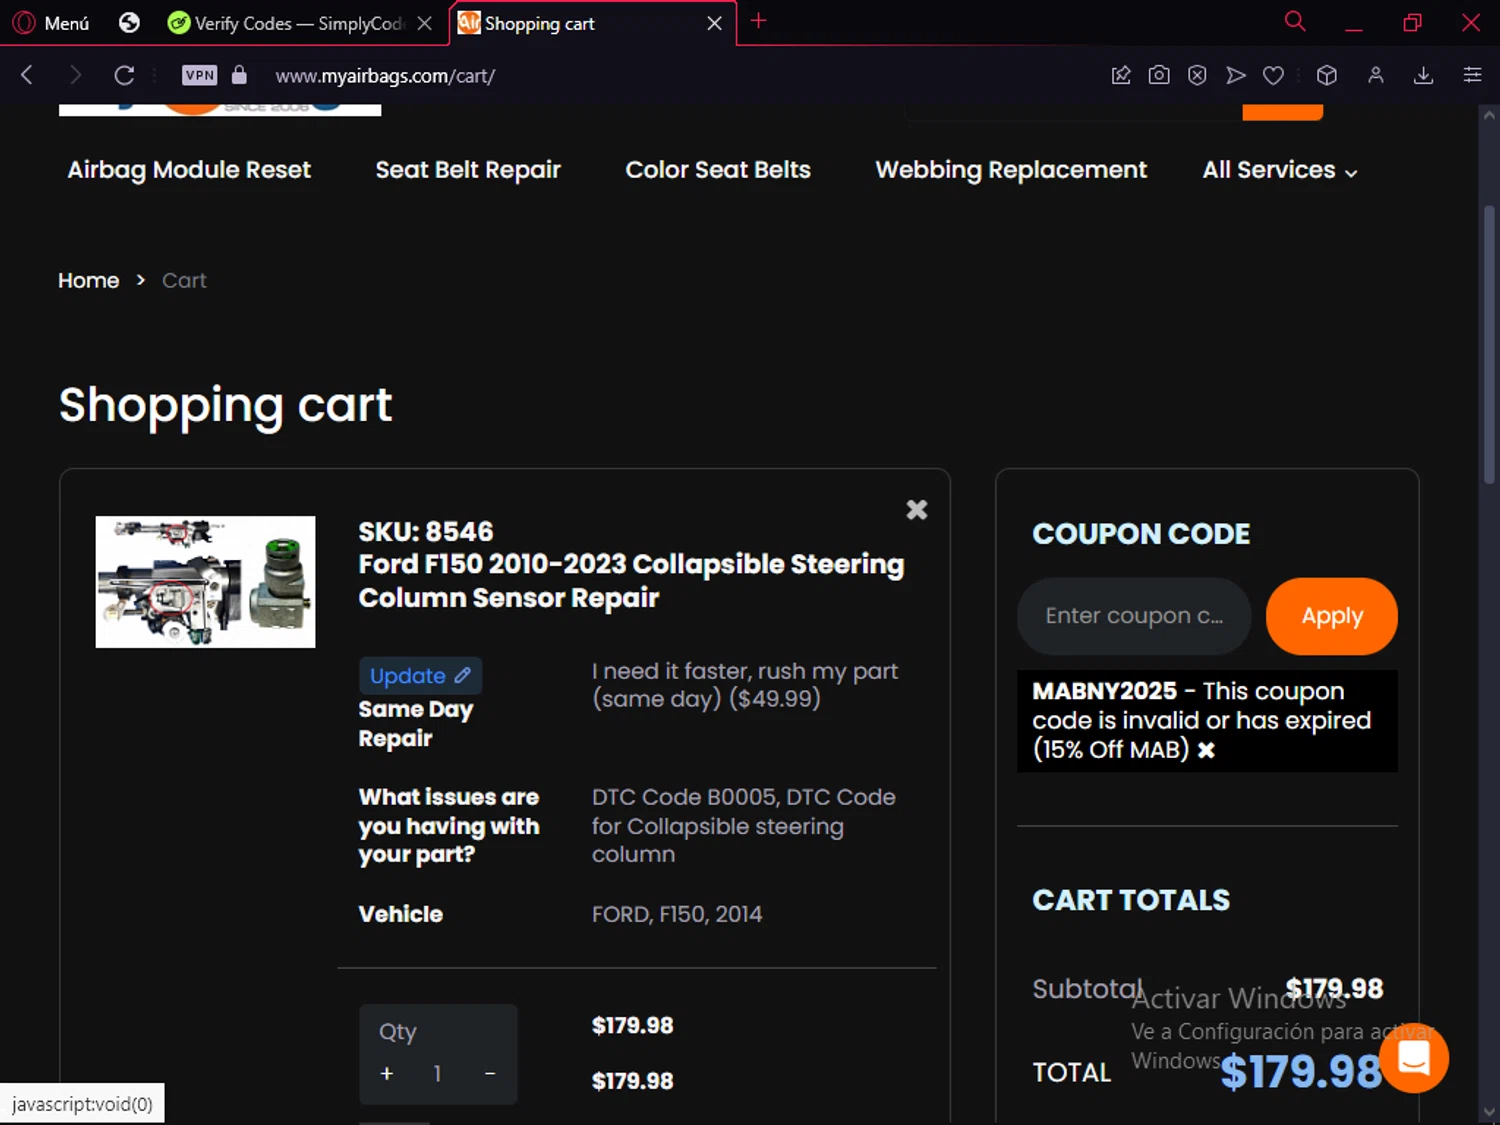The image size is (1500, 1125).
Task: Go back to previous page
Action: [x=27, y=75]
